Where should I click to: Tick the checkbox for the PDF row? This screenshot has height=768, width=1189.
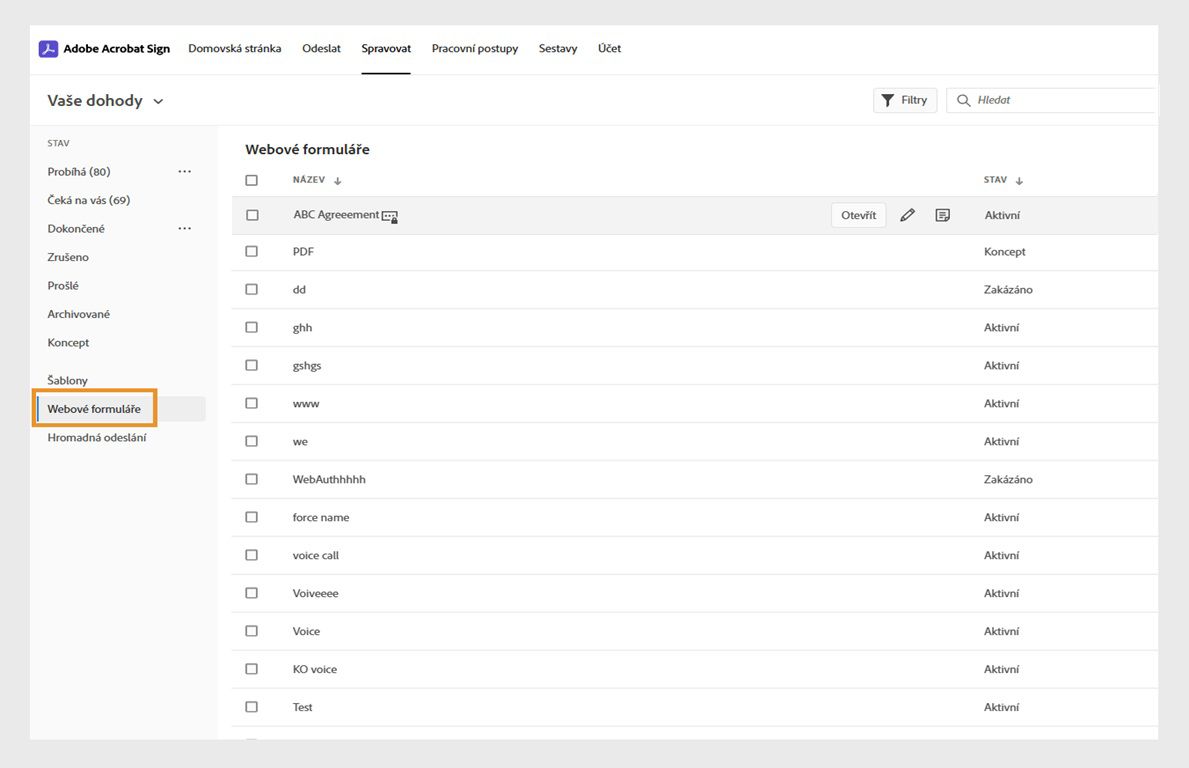point(252,252)
